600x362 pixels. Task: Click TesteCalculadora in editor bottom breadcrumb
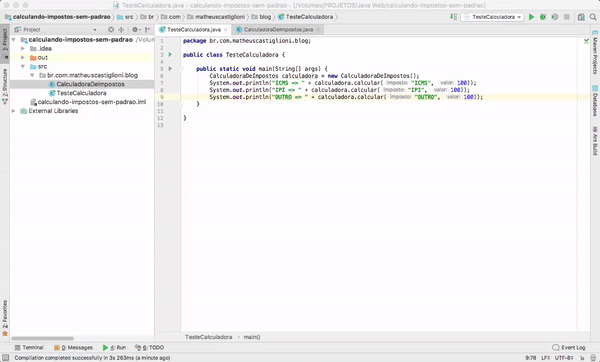tap(209, 337)
